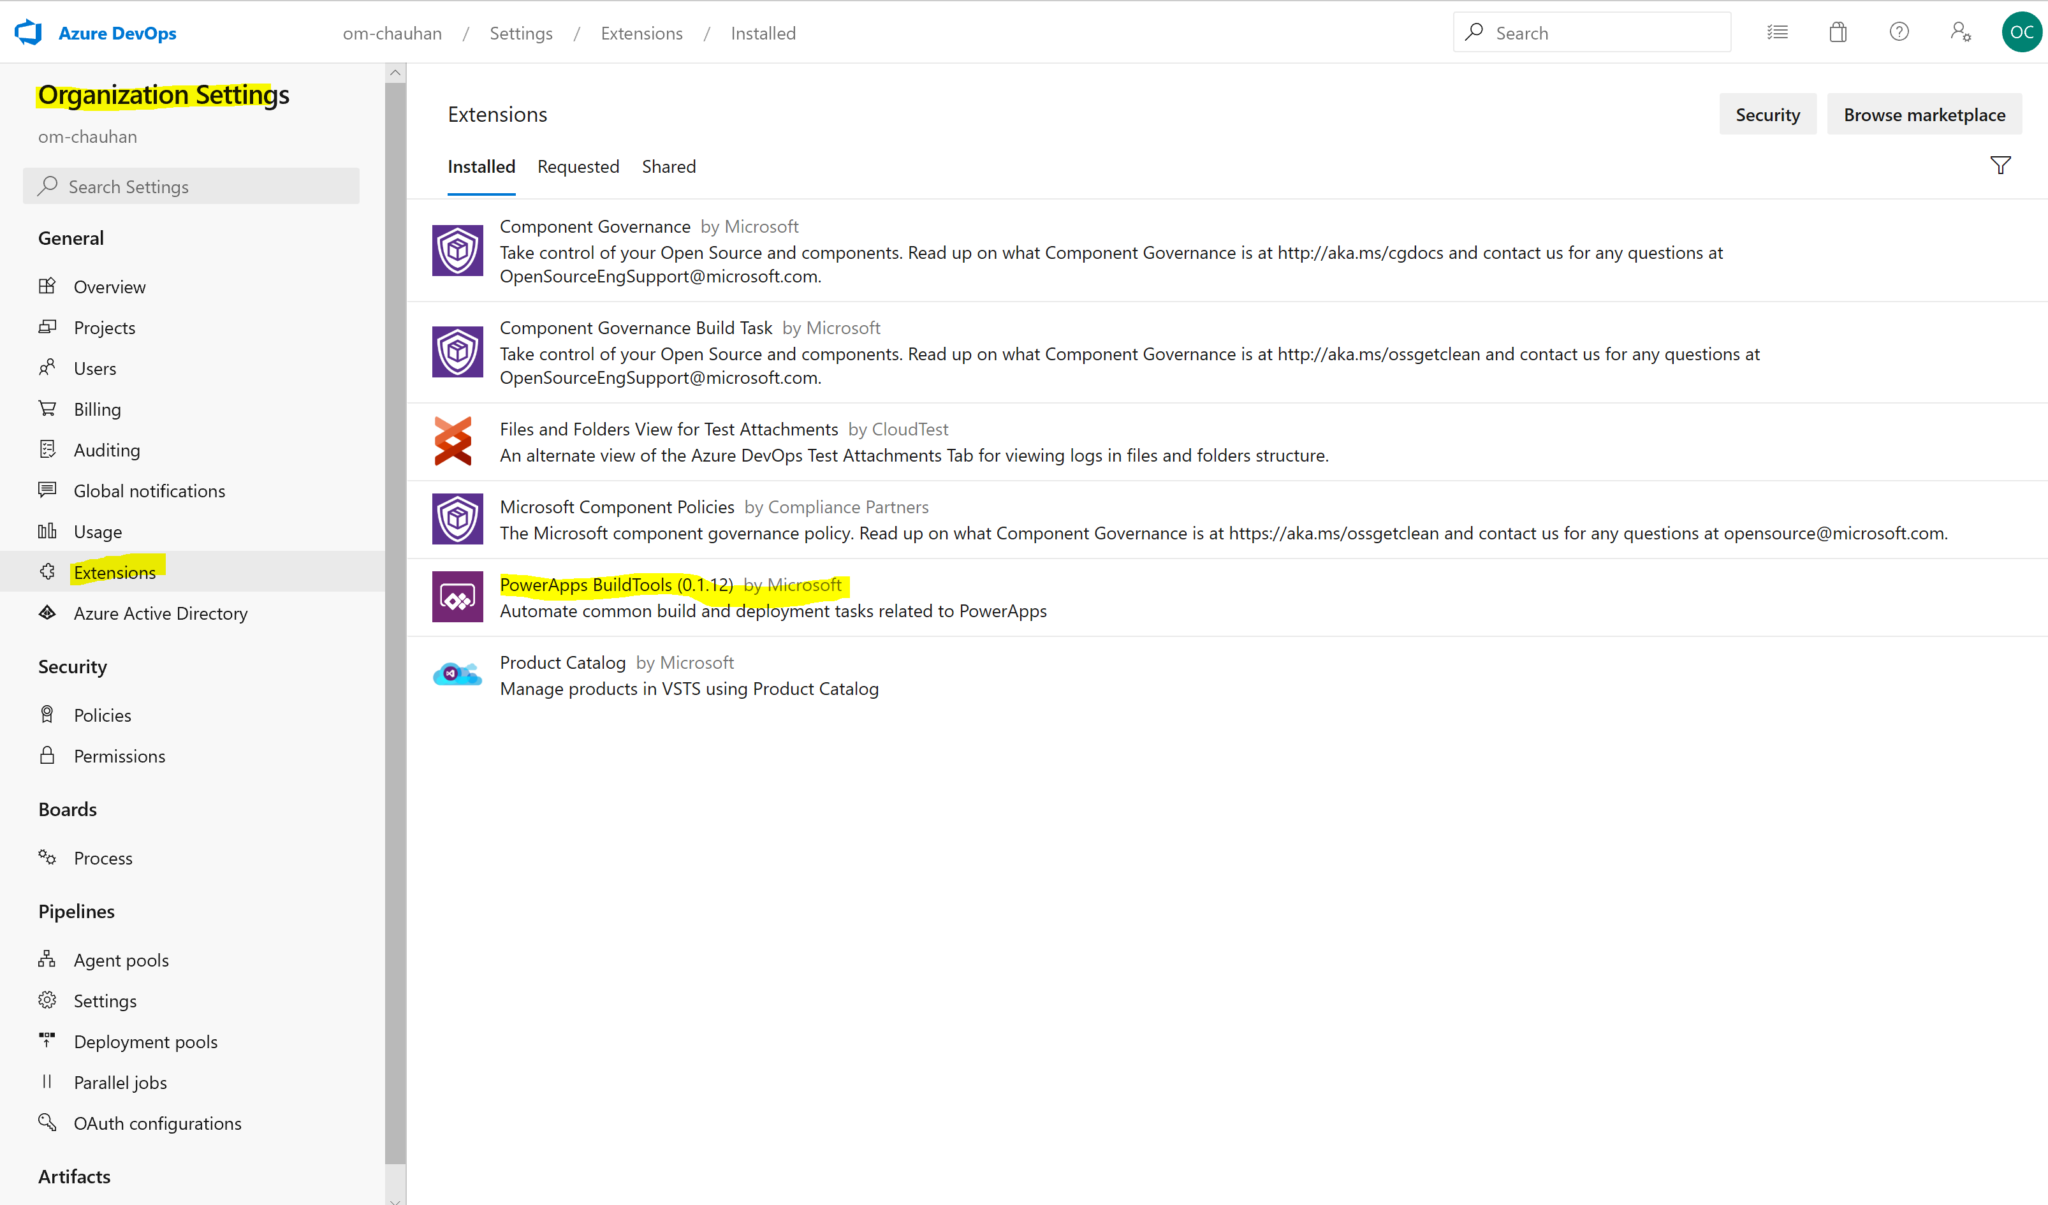Select Agent pools in the sidebar
Image resolution: width=2048 pixels, height=1205 pixels.
tap(121, 959)
